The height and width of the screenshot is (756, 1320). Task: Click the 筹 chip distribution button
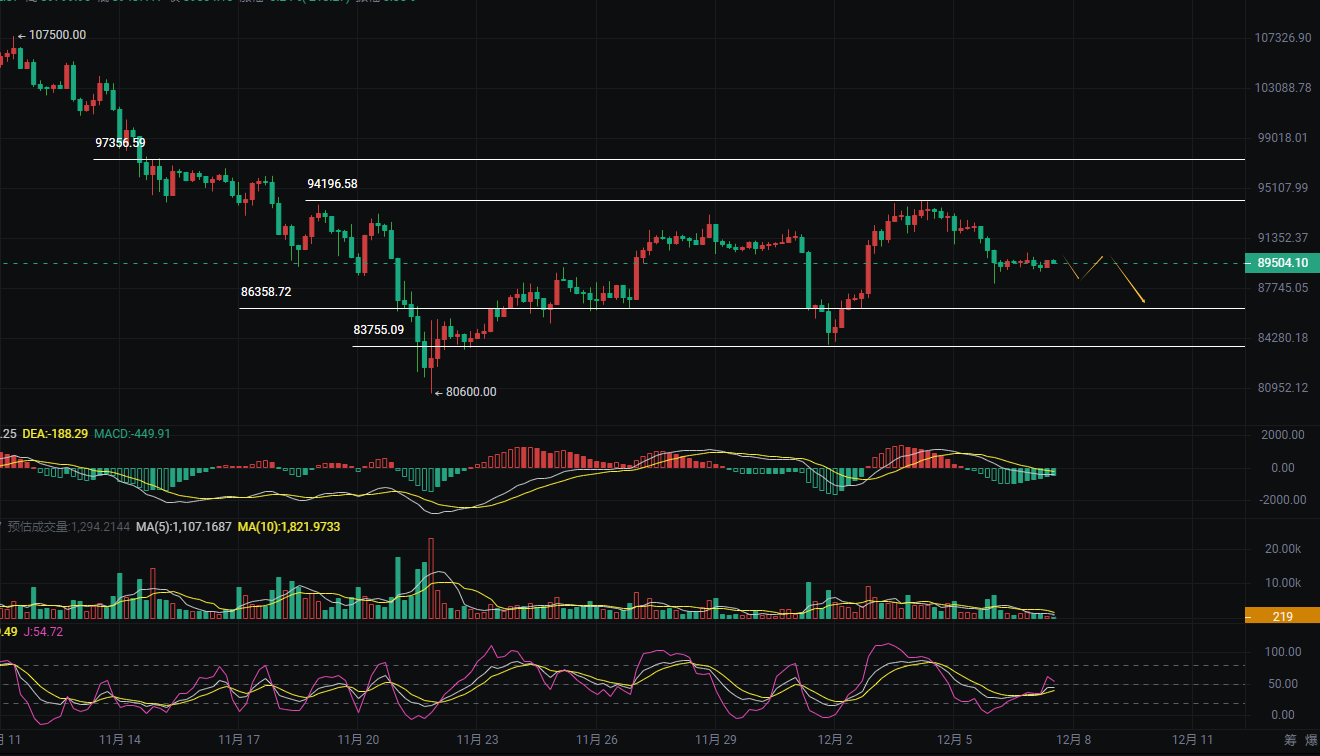[1290, 740]
